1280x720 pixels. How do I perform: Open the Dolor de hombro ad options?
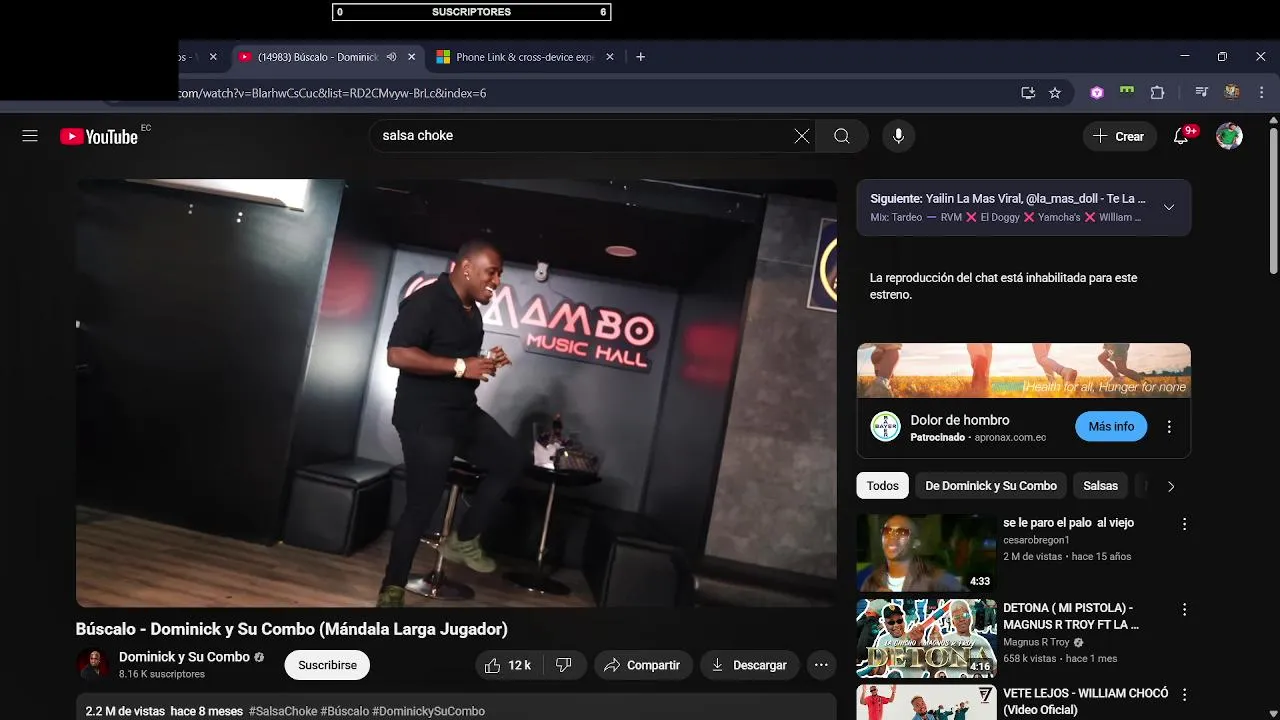coord(1169,427)
